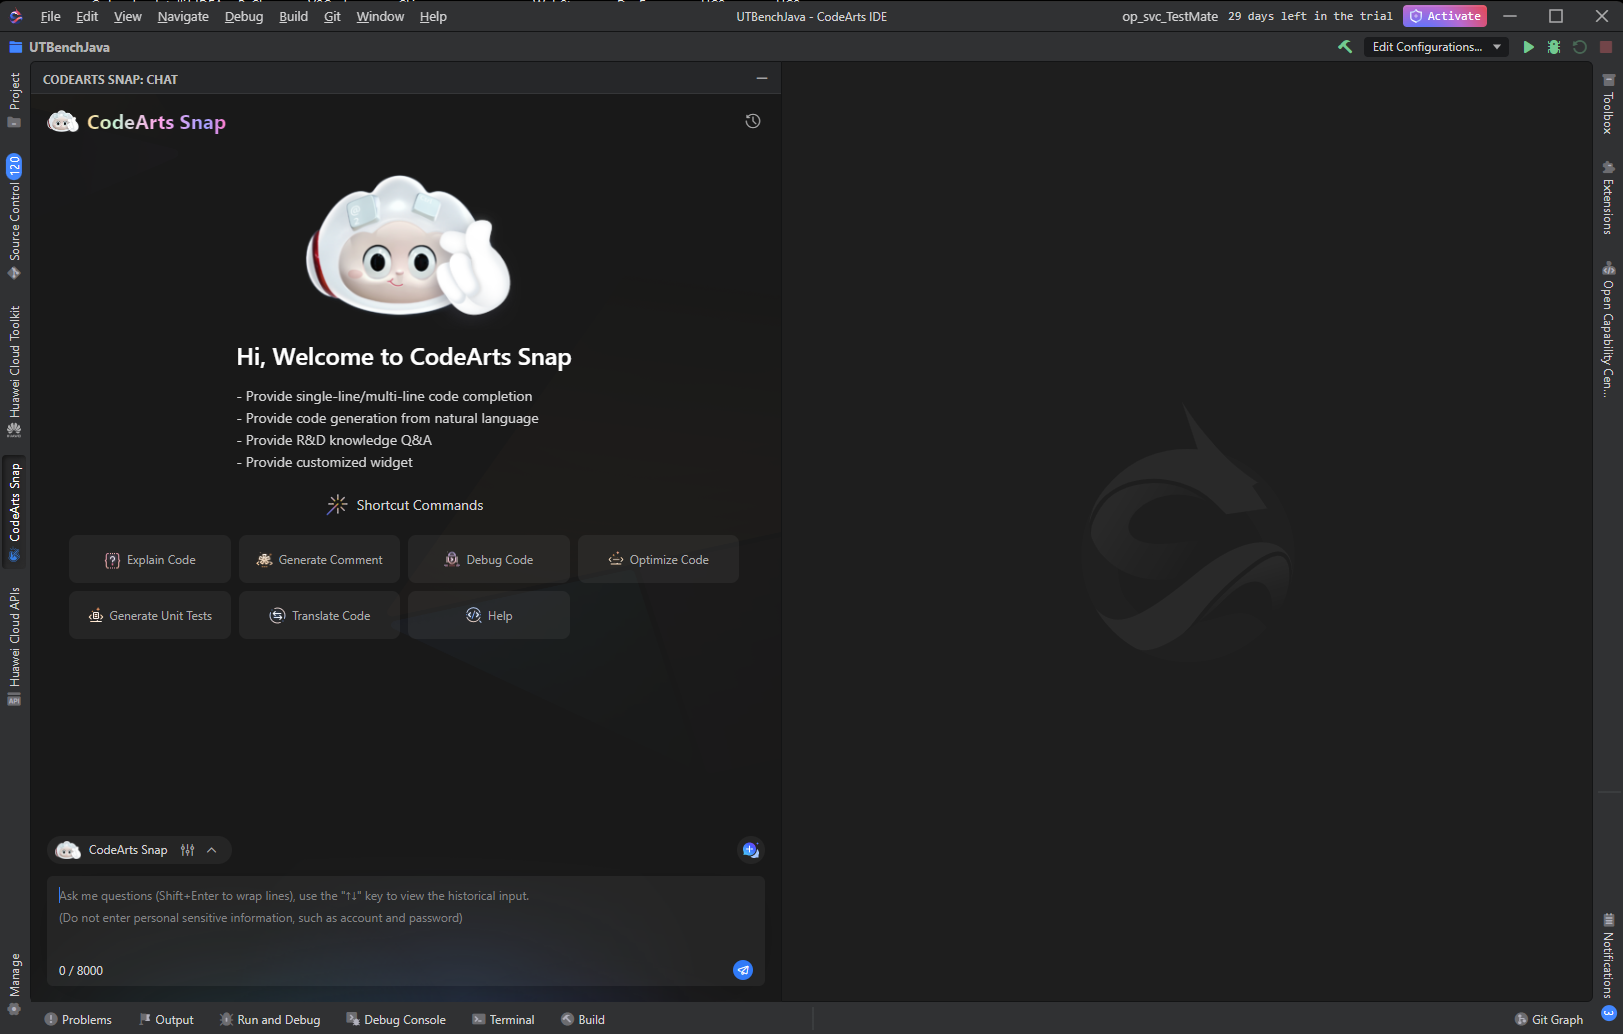Rerun the application via the circular arrow icon
Image resolution: width=1623 pixels, height=1034 pixels.
pyautogui.click(x=1578, y=46)
